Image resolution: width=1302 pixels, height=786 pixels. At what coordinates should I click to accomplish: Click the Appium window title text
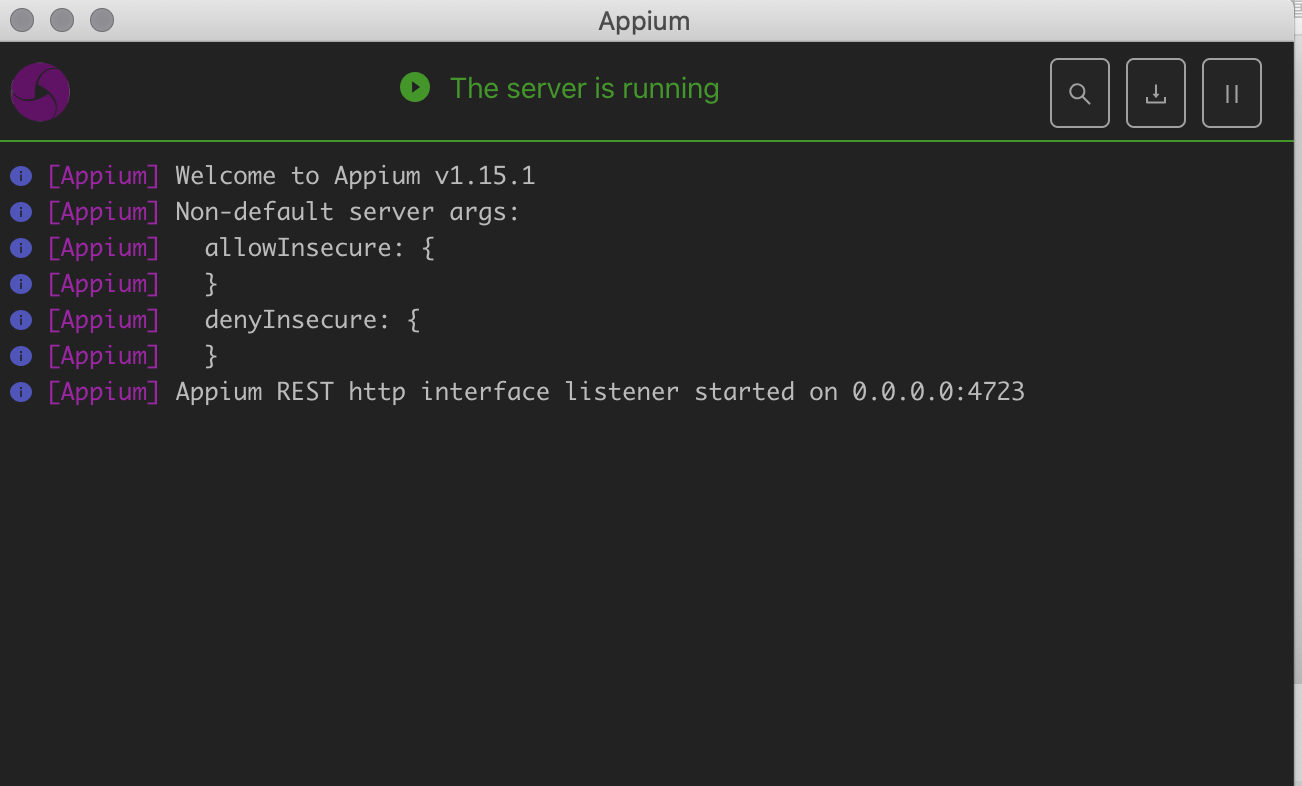(x=644, y=20)
